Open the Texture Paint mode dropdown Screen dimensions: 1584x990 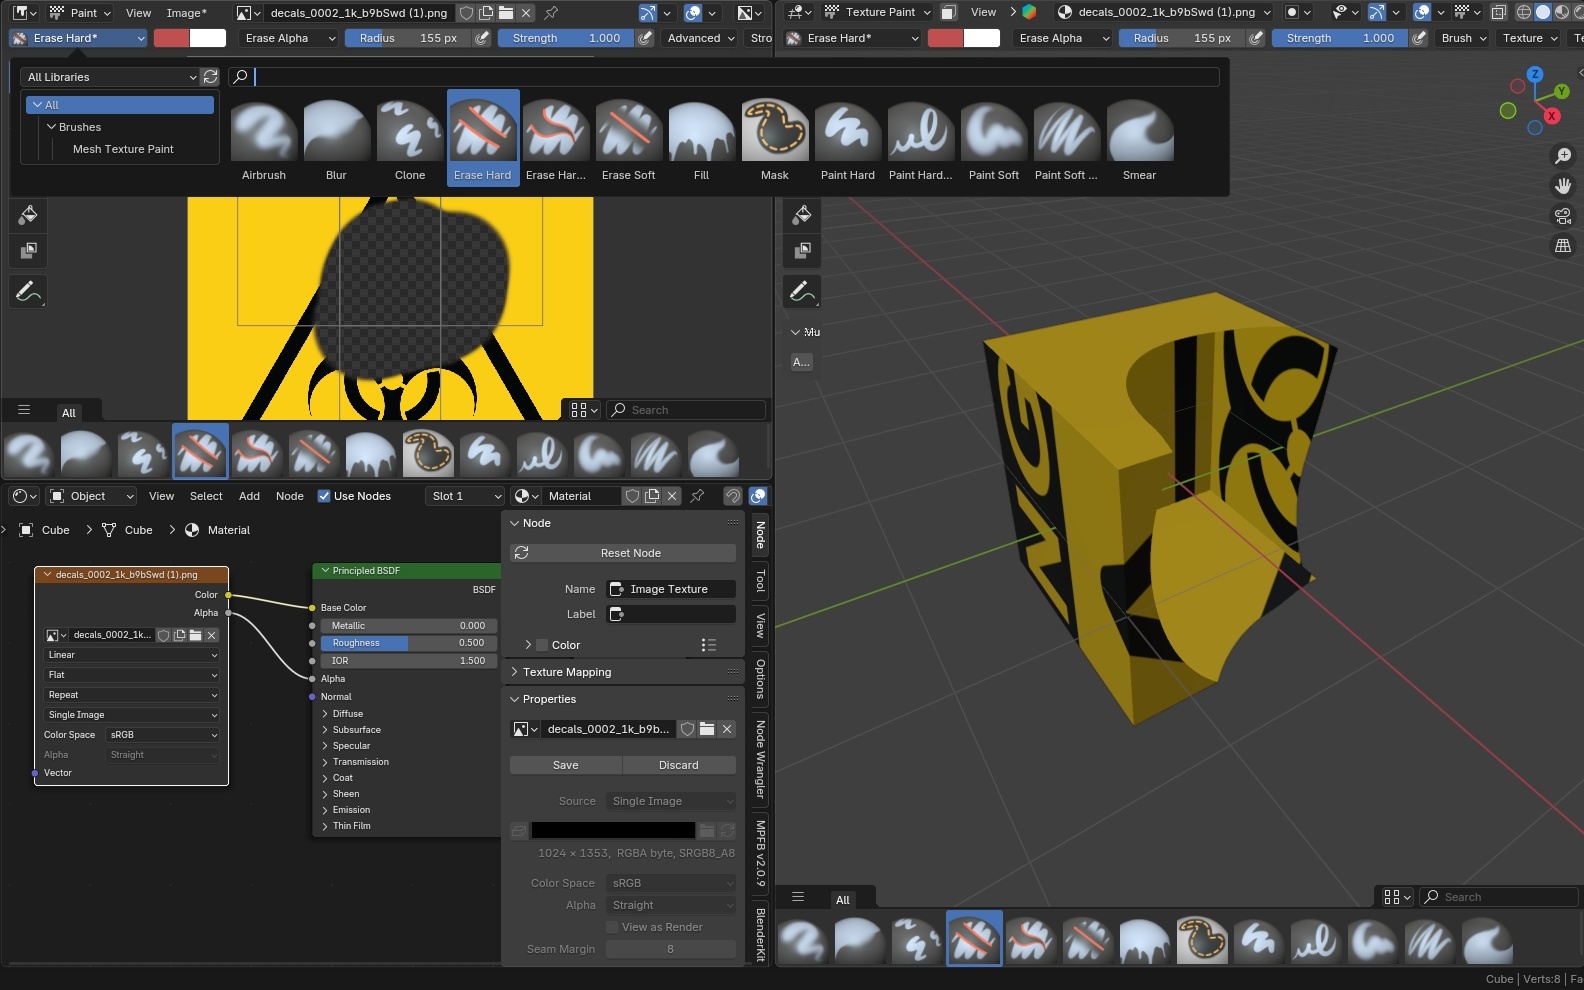click(x=877, y=12)
